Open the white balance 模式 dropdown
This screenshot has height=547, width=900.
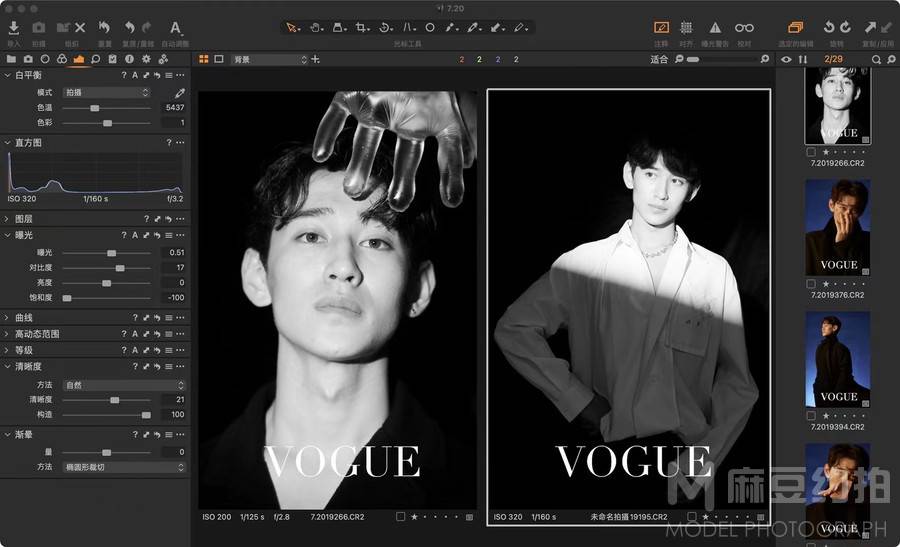(x=107, y=92)
